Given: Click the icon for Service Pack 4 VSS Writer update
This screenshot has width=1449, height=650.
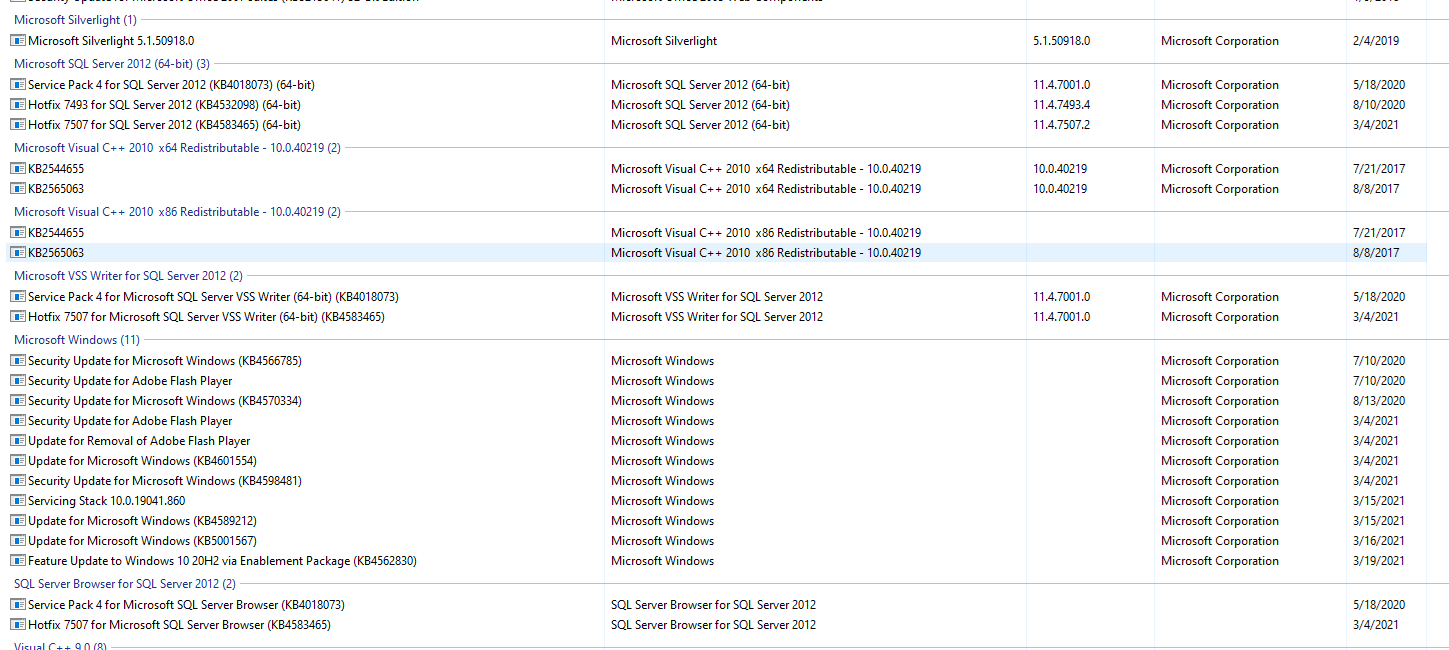Looking at the screenshot, I should (x=18, y=297).
